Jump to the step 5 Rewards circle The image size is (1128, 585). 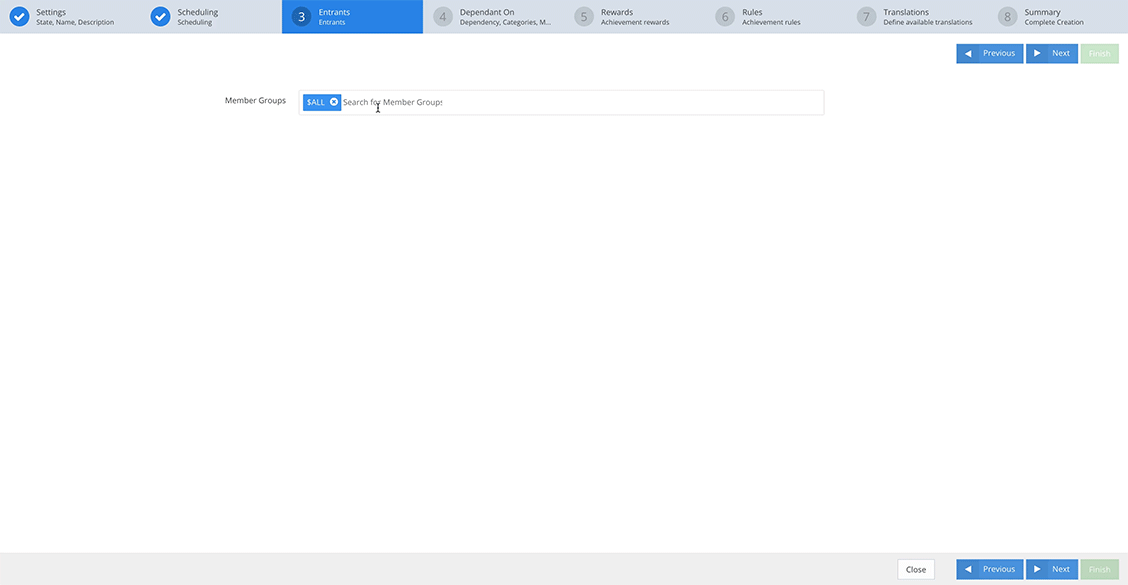point(584,17)
